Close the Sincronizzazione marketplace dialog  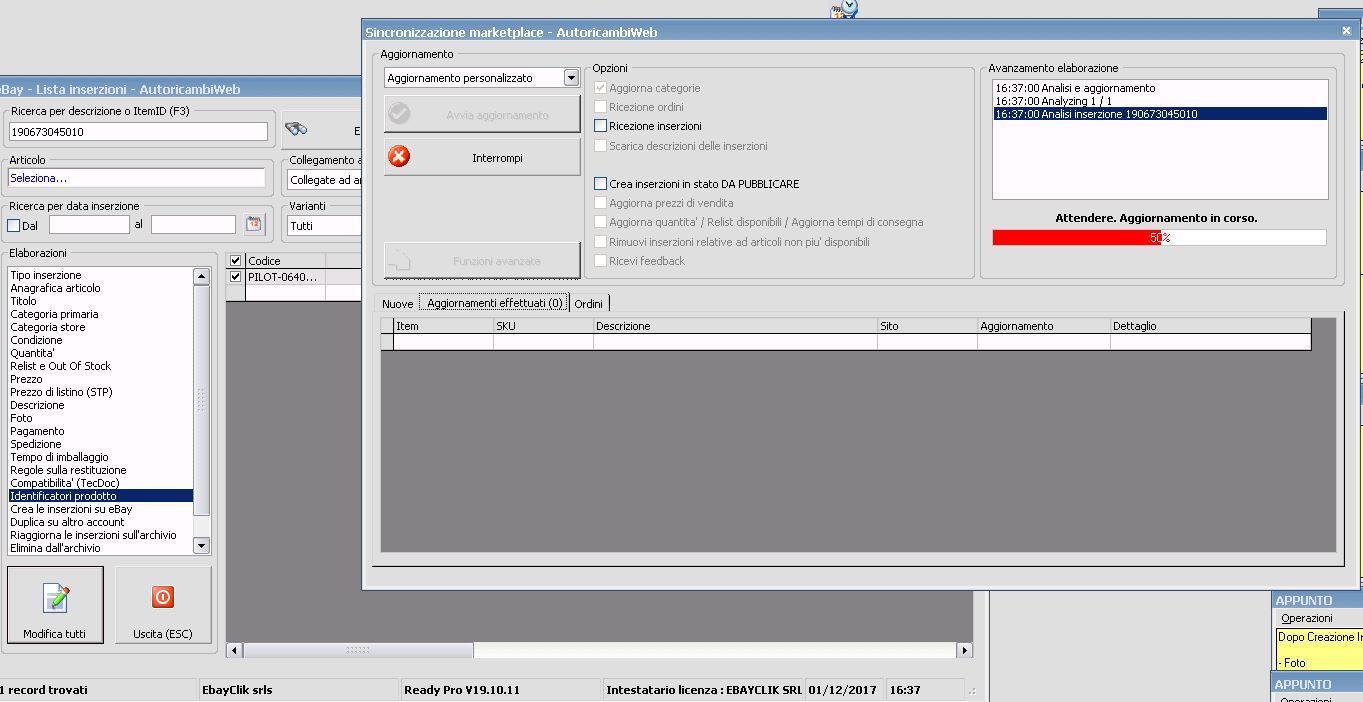(x=1346, y=31)
